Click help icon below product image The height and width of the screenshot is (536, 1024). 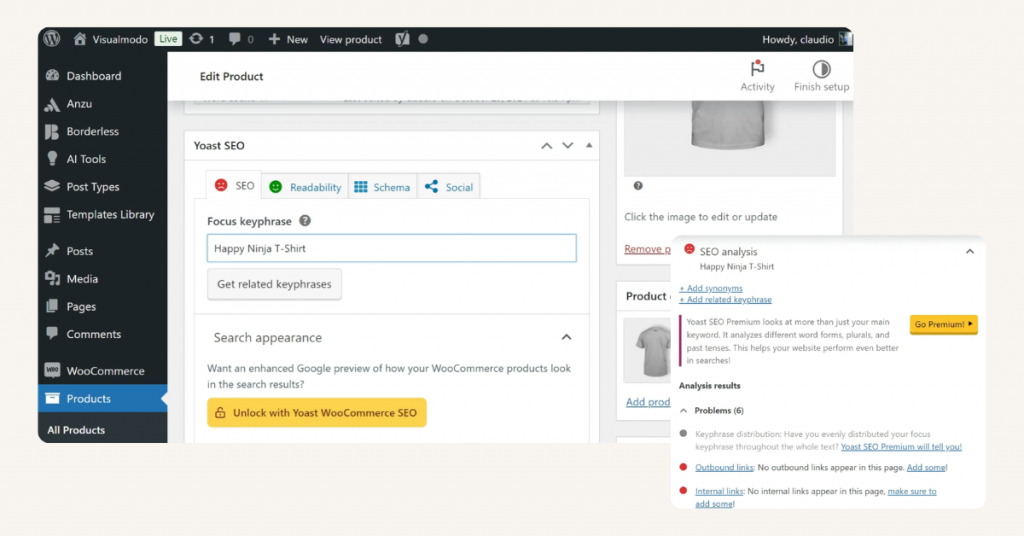point(638,185)
